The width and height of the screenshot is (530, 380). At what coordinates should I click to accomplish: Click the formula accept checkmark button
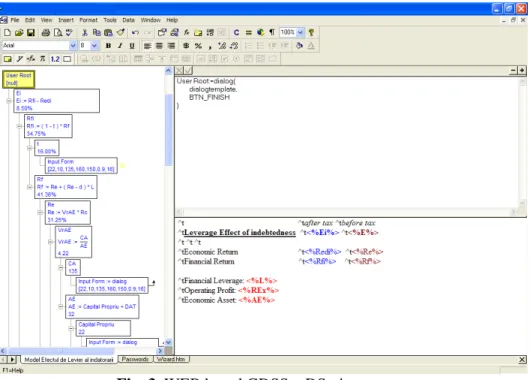coord(188,70)
